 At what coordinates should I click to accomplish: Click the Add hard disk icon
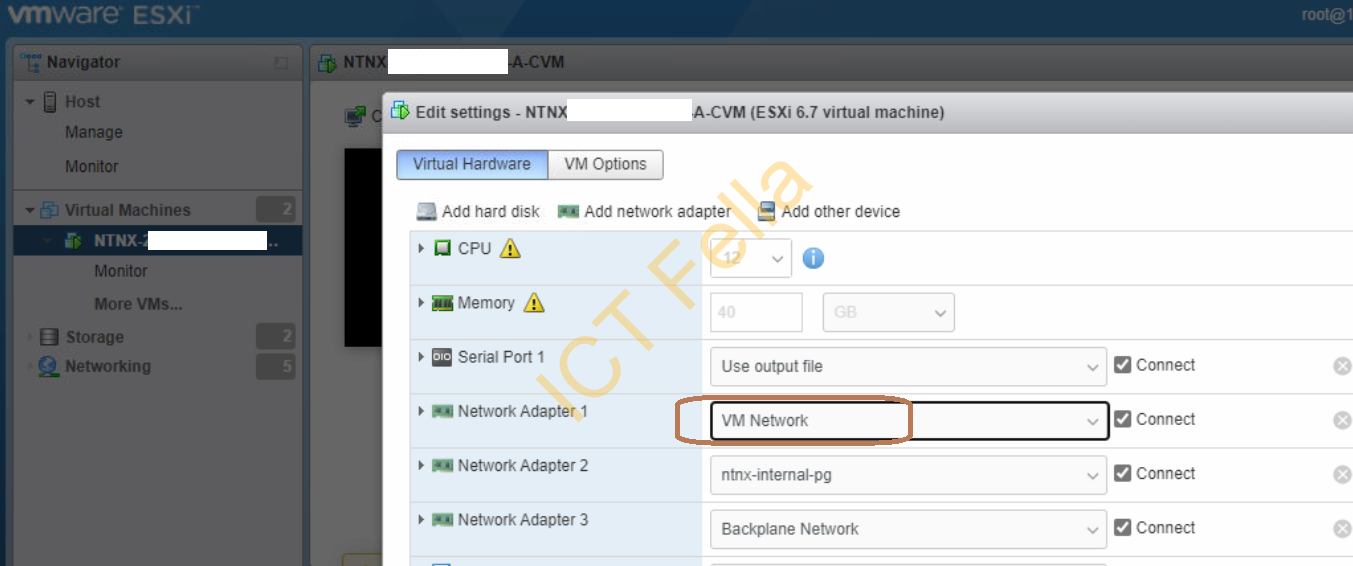[427, 211]
